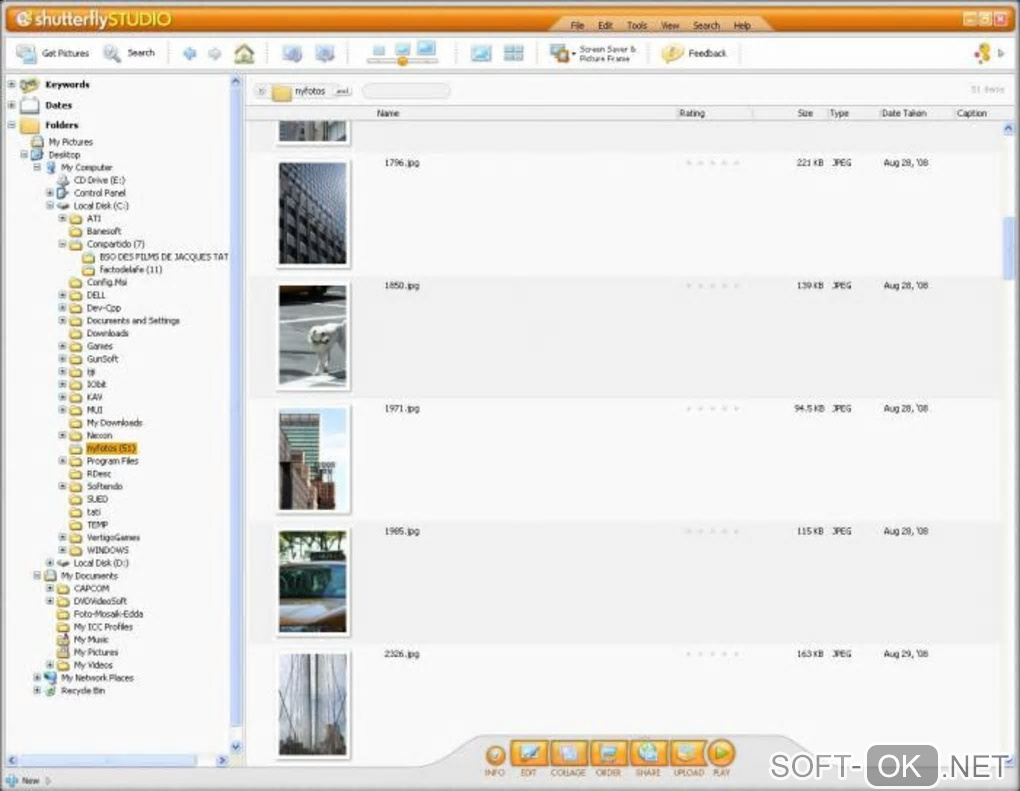Open ORDER from bottom action bar

(x=608, y=758)
